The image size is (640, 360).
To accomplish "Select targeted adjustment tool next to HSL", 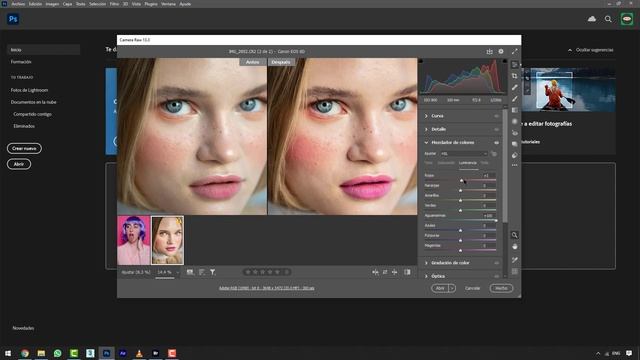I will point(494,154).
